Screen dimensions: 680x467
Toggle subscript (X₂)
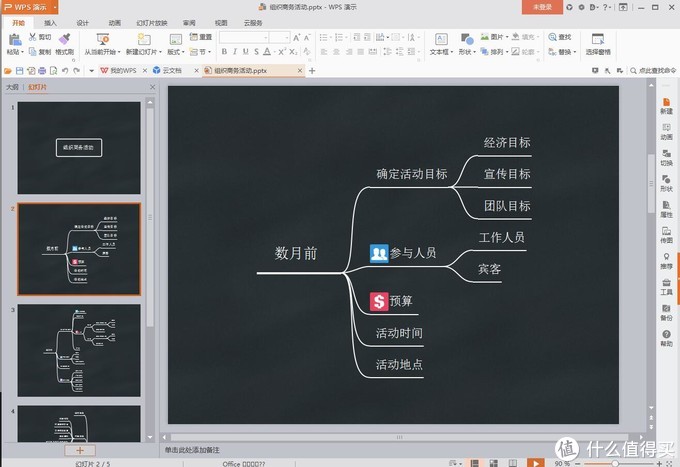tap(293, 52)
